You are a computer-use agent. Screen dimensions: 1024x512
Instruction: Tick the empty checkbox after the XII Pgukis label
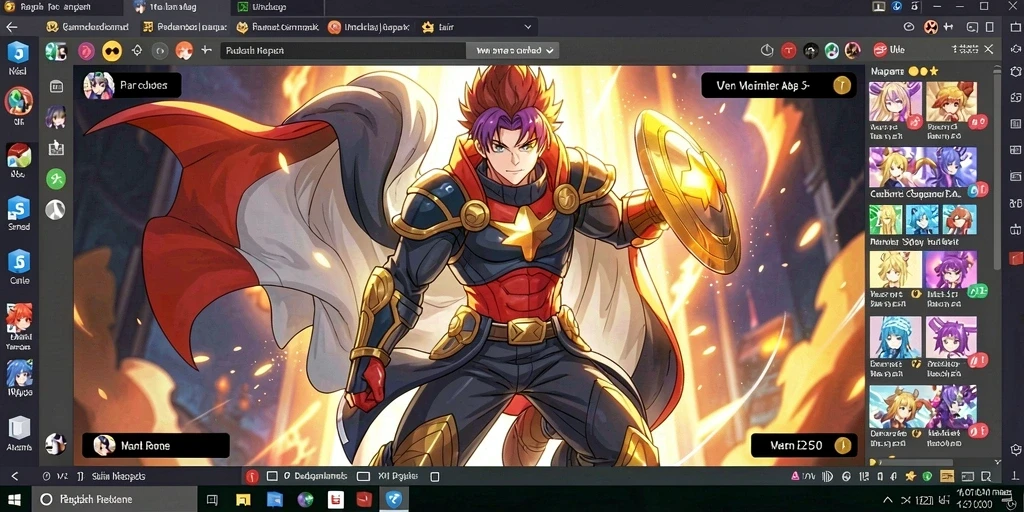[x=435, y=477]
